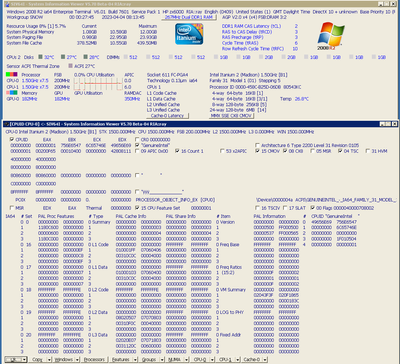Click the Groups button

[x=150, y=360]
